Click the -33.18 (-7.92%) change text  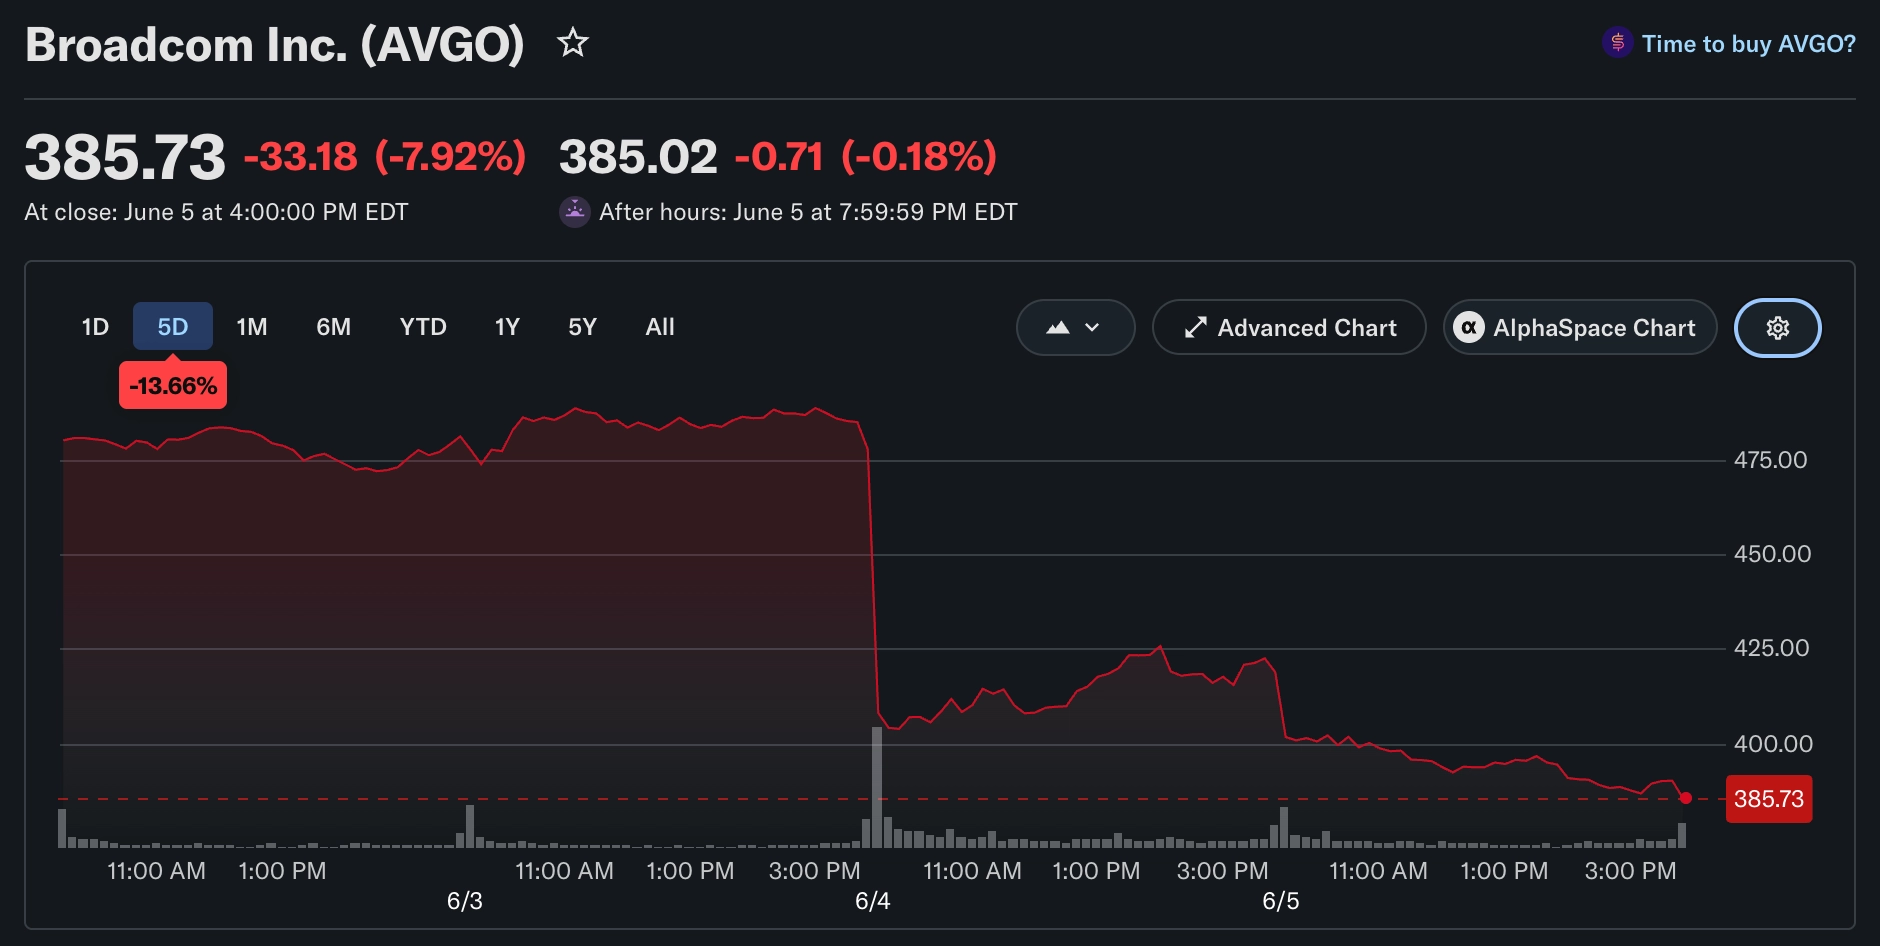tap(385, 157)
